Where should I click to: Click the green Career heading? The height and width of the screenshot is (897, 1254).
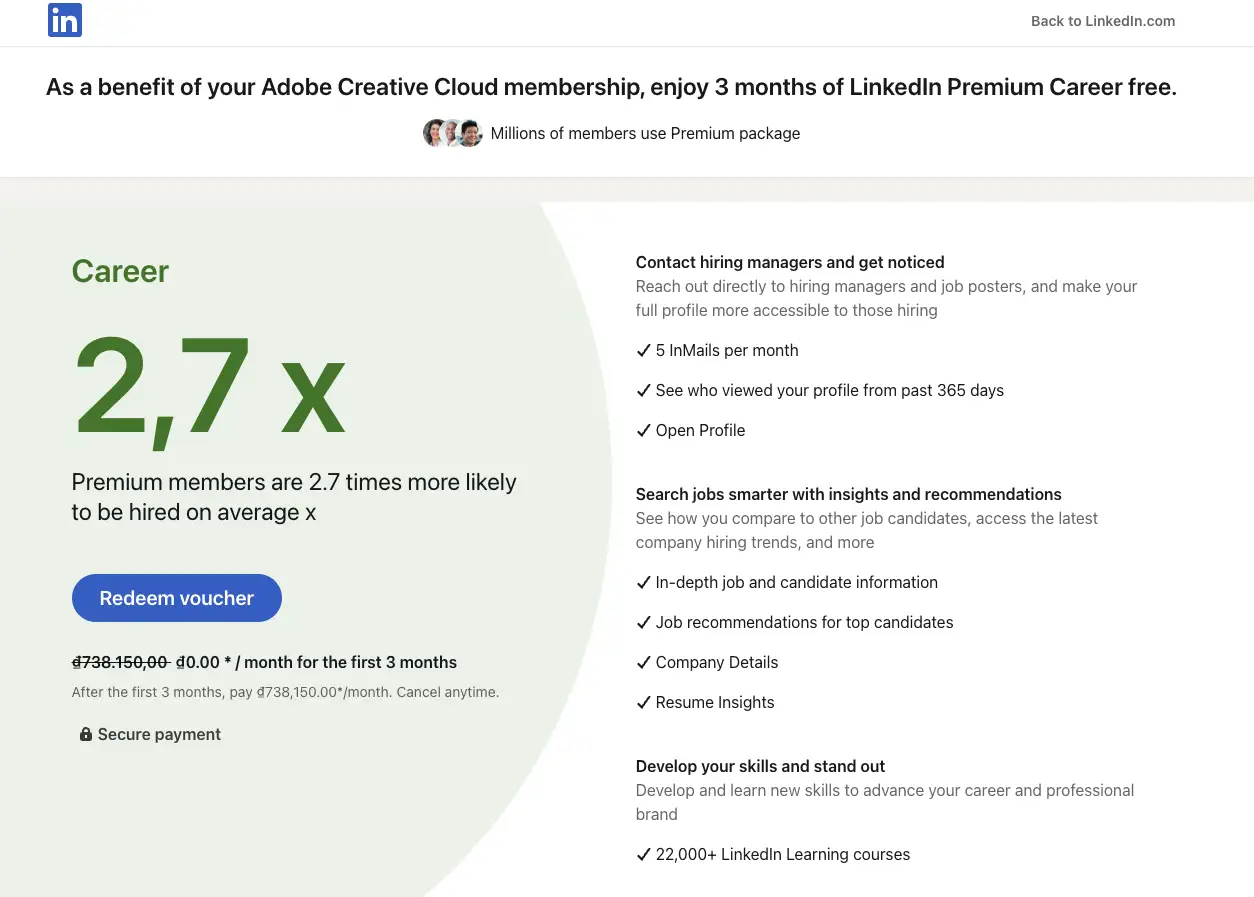pos(120,270)
